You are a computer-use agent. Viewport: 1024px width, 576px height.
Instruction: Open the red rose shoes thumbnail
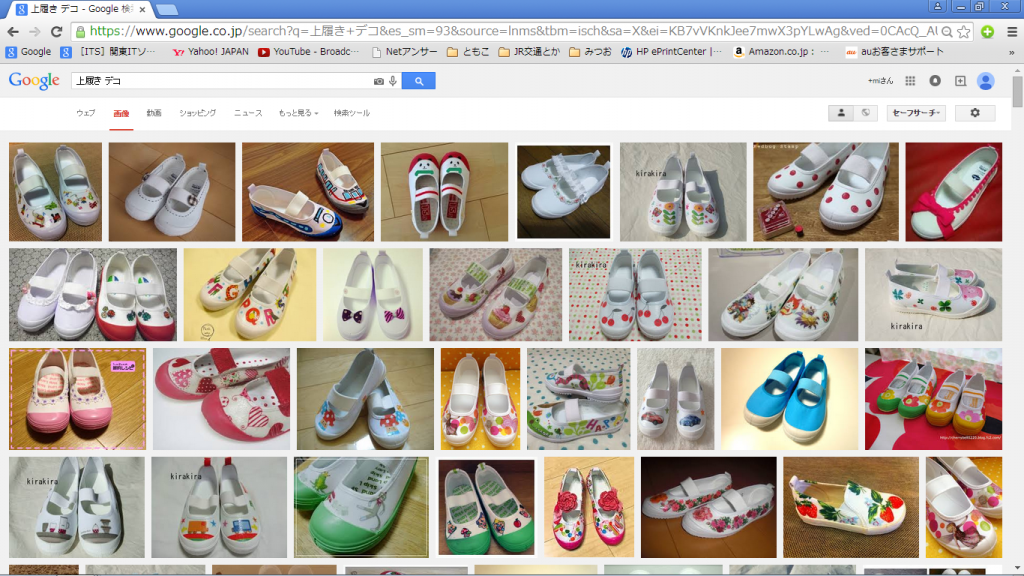pyautogui.click(x=589, y=507)
